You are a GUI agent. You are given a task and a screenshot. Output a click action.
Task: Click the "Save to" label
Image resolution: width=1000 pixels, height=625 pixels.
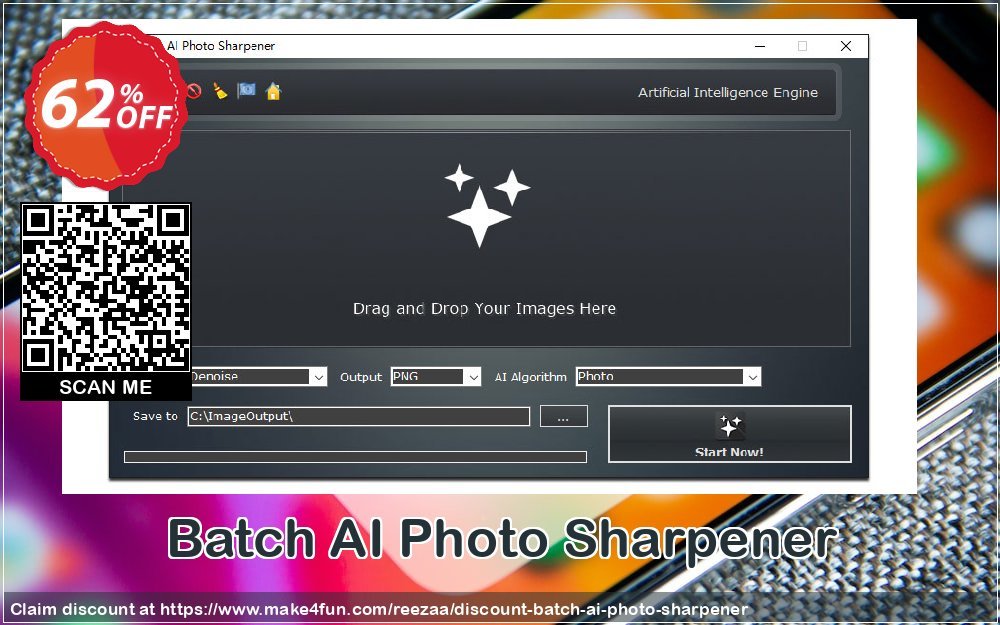[155, 416]
